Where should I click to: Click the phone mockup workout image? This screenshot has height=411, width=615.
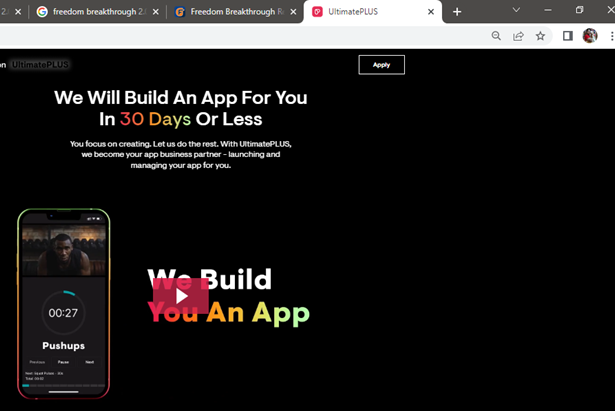click(64, 250)
